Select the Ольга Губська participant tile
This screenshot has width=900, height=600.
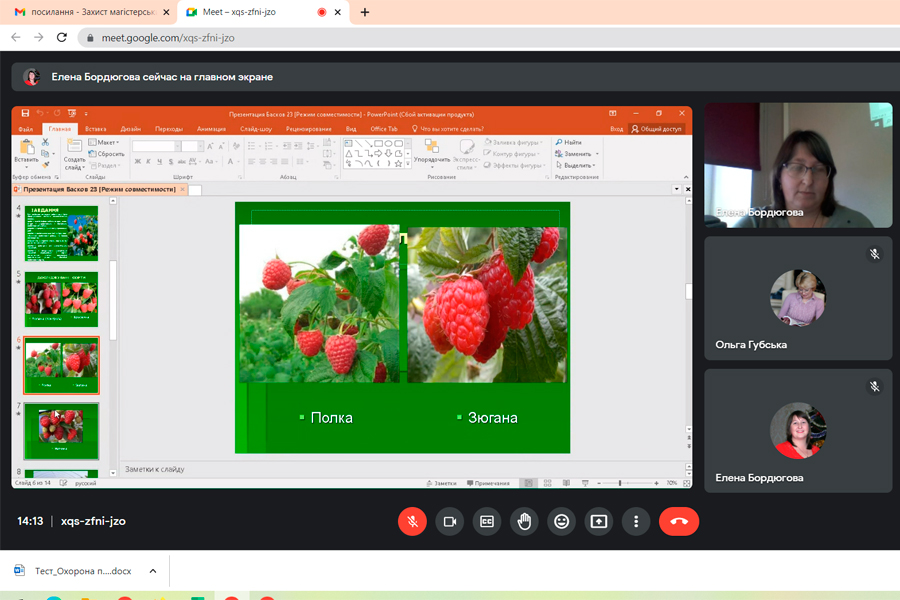coord(798,298)
